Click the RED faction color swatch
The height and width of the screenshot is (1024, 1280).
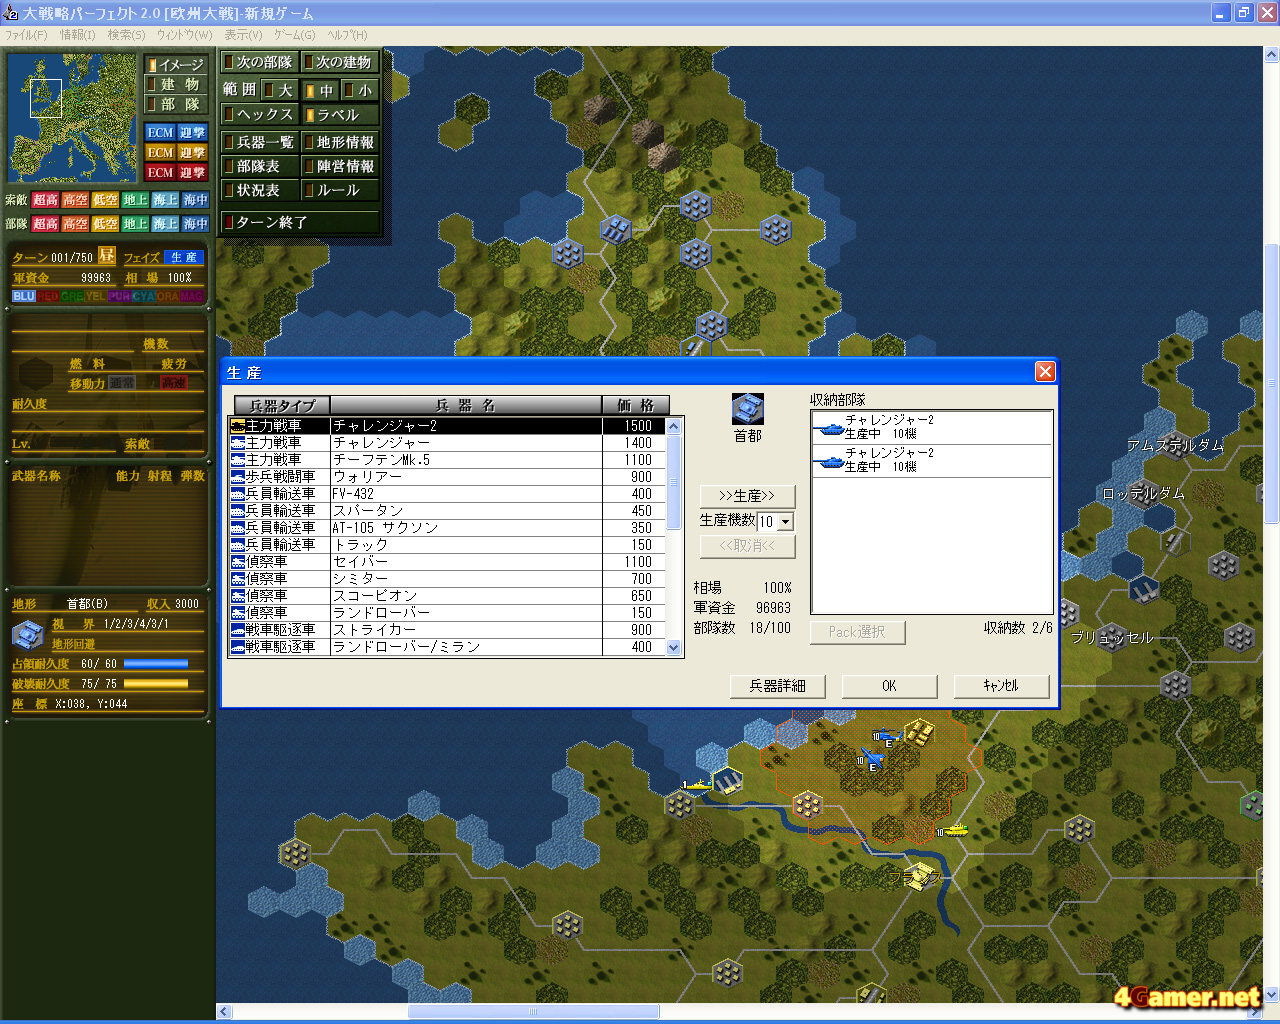[48, 296]
